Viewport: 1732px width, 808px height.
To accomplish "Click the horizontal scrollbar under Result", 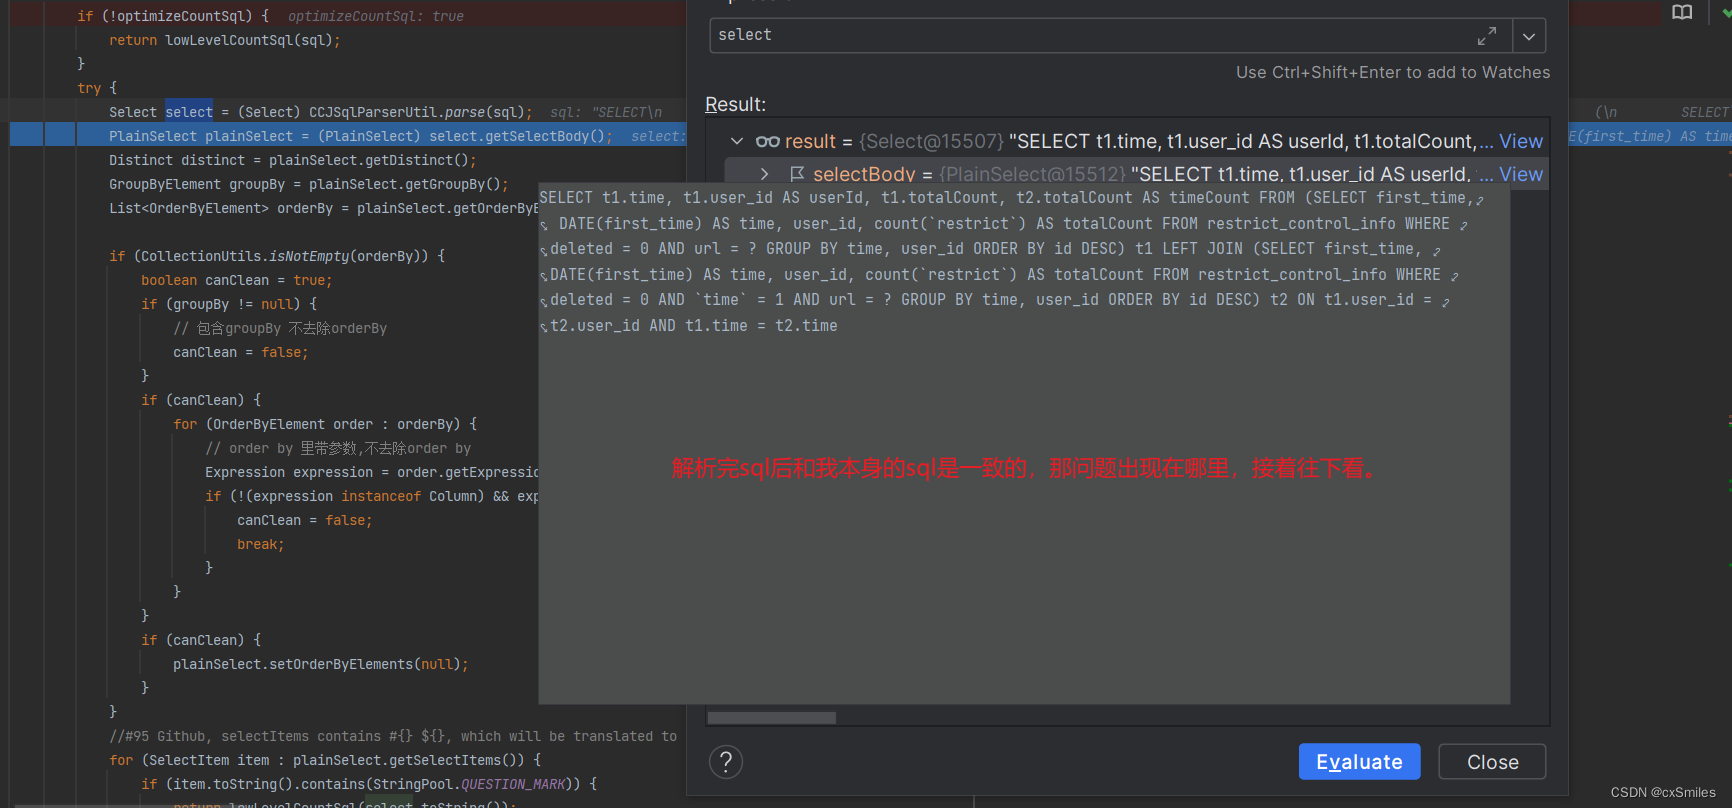I will coord(772,718).
